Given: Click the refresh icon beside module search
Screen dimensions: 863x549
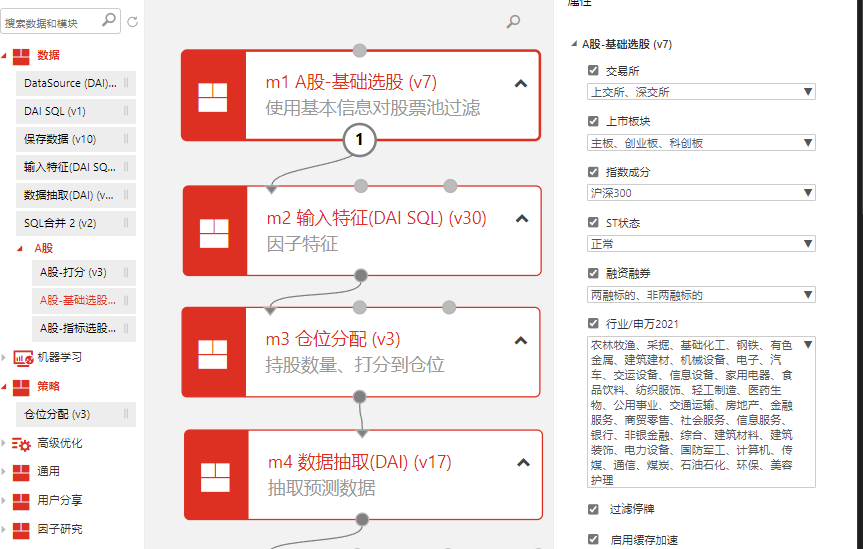Looking at the screenshot, I should (133, 21).
